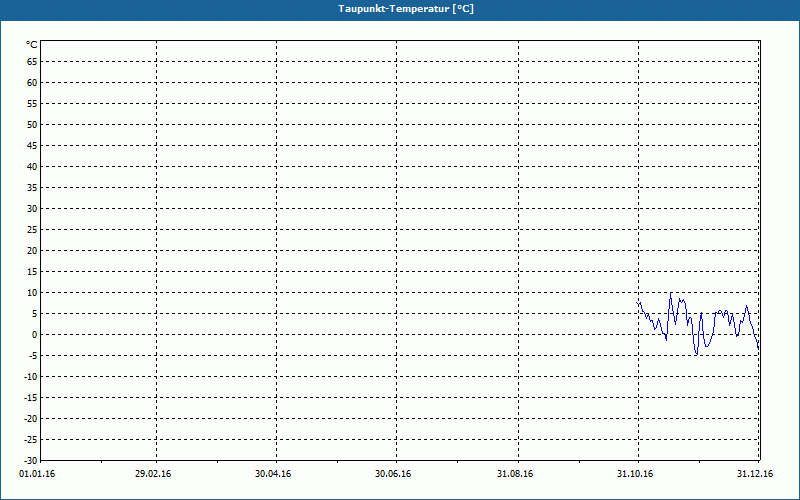Select the 20 y-axis tick label
This screenshot has width=800, height=500.
(x=31, y=251)
